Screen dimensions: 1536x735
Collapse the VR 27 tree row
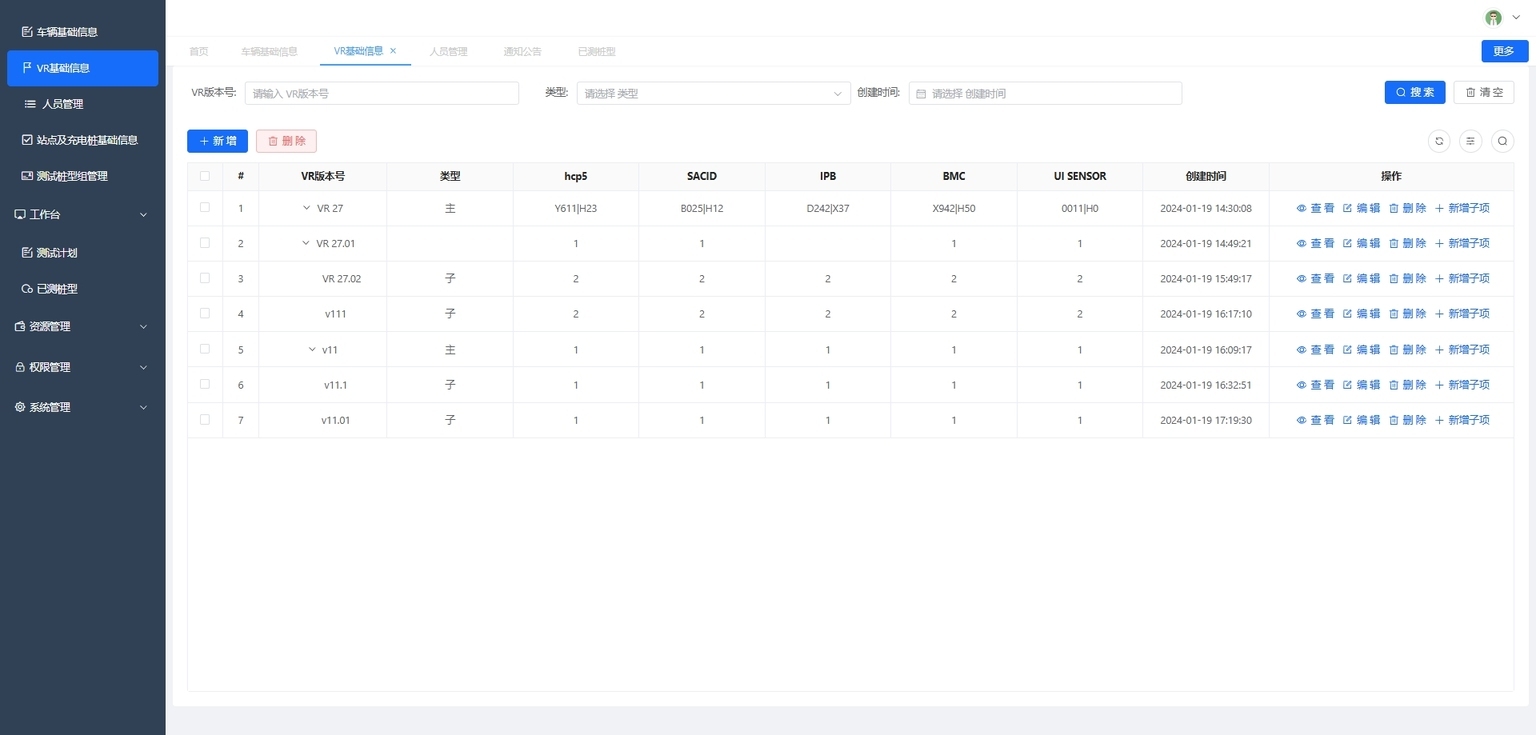click(306, 208)
